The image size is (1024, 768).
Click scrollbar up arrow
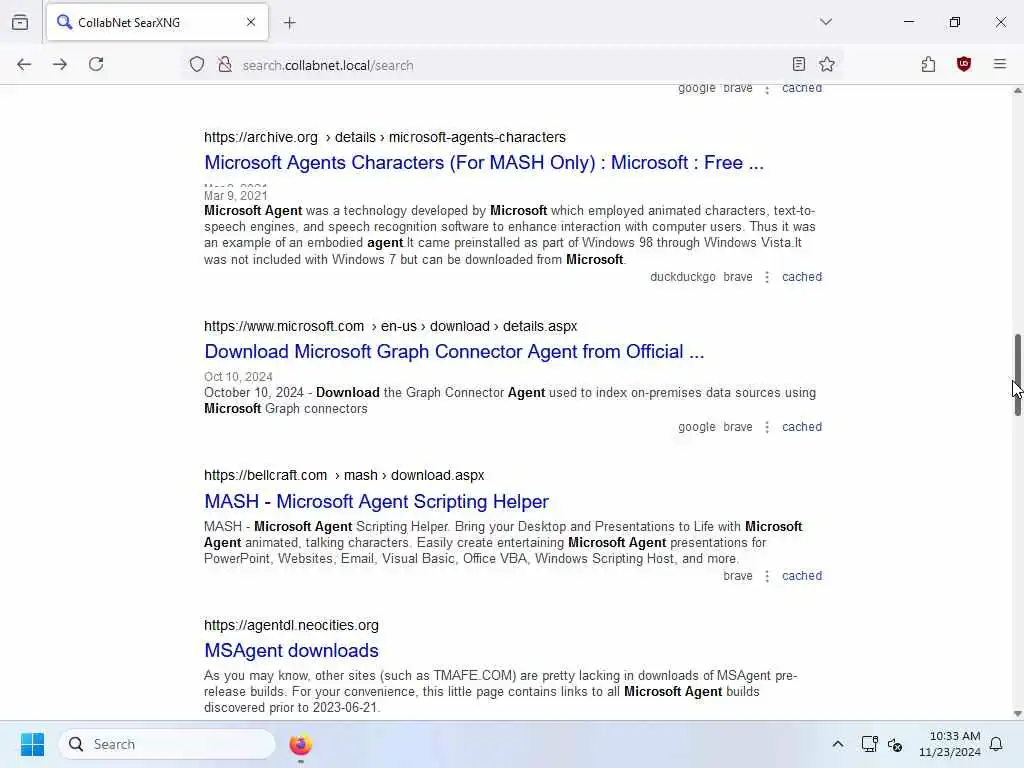point(1017,91)
